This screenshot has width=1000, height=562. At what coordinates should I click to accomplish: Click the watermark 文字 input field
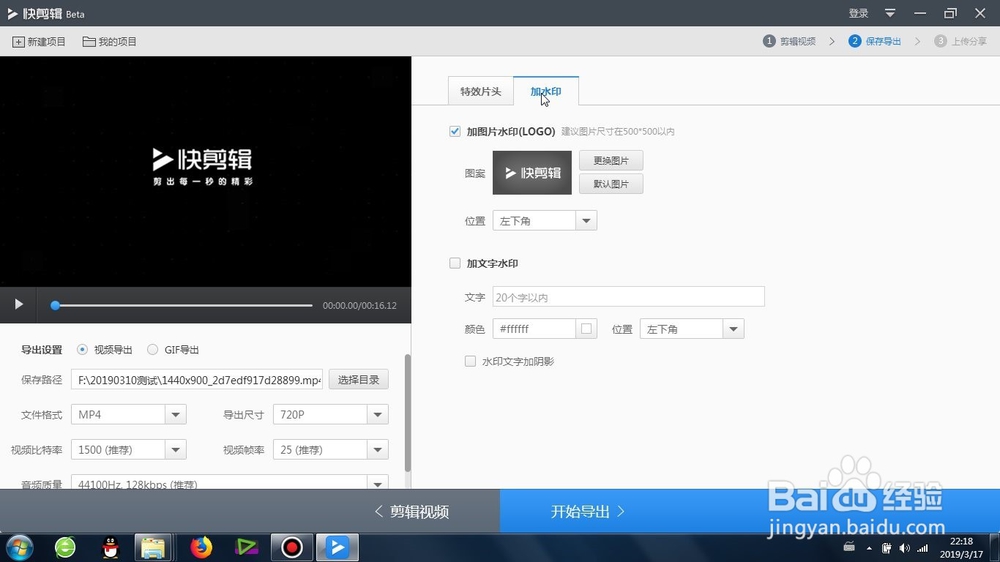[628, 297]
